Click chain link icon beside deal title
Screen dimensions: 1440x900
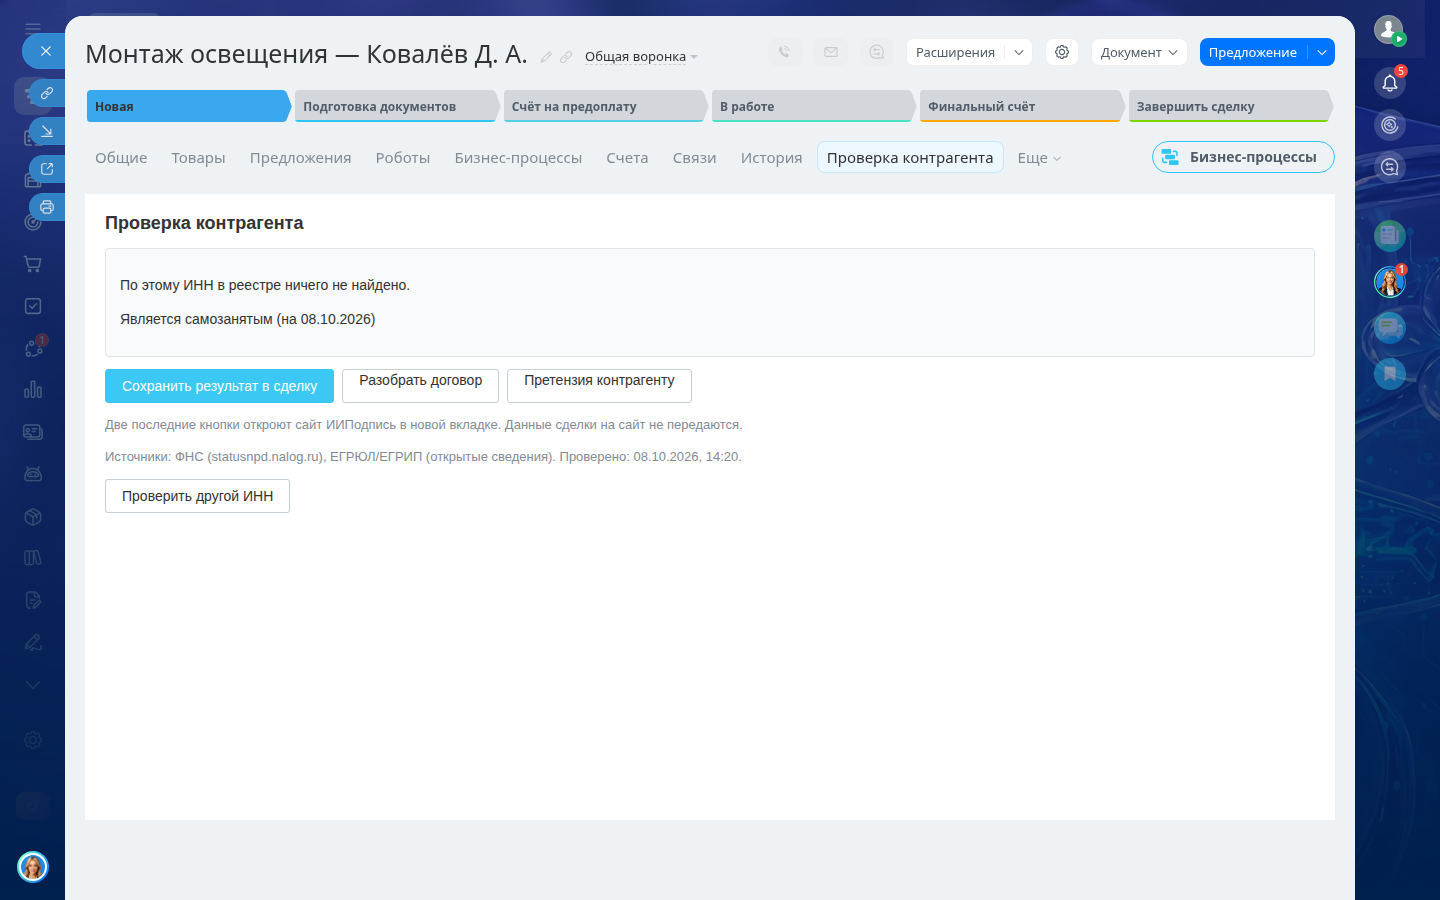coord(566,57)
